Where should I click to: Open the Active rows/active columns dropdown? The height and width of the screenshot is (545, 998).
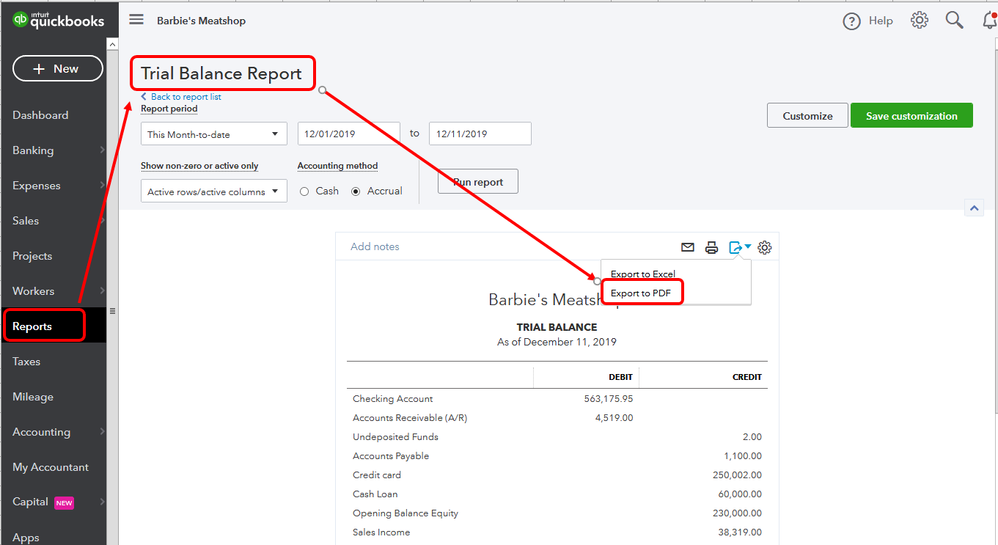click(x=214, y=191)
